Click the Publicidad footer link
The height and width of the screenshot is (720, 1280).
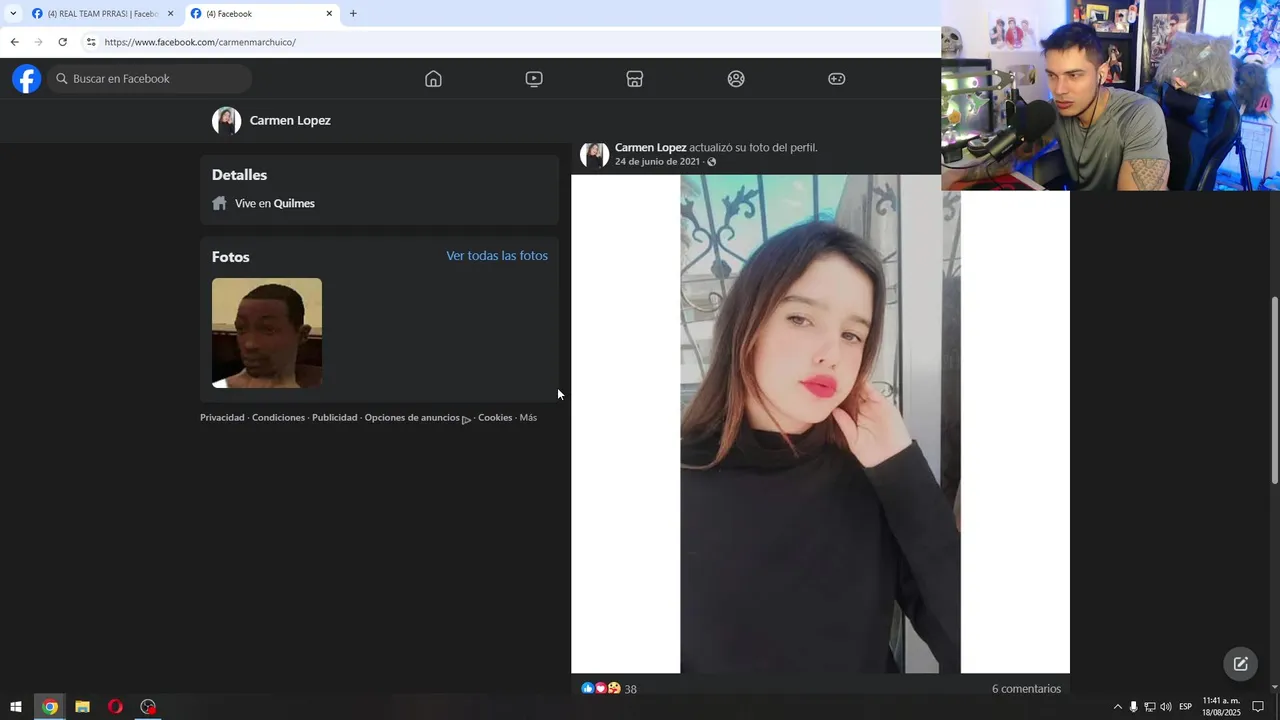tap(335, 418)
